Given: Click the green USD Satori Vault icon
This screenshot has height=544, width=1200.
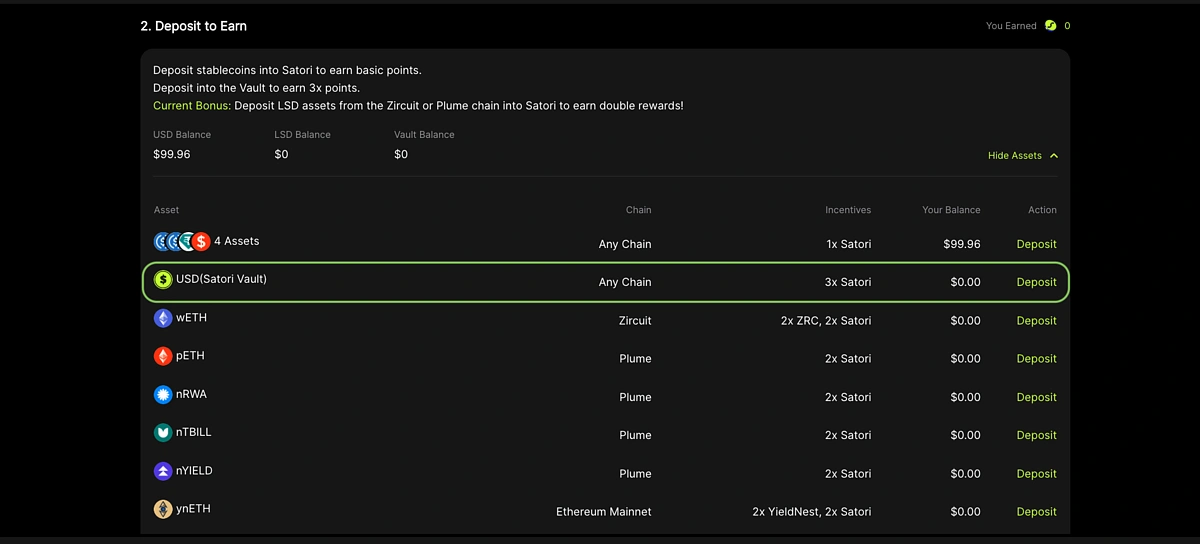Looking at the screenshot, I should tap(162, 281).
